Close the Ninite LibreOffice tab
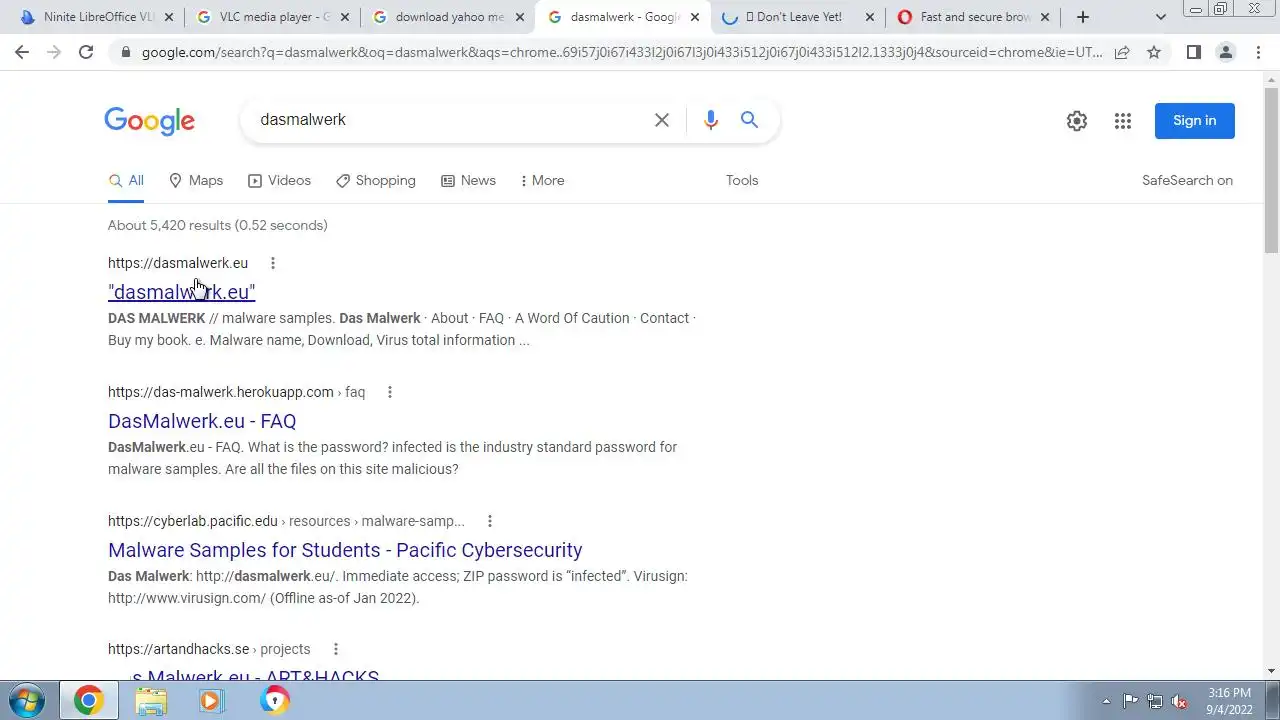This screenshot has height=720, width=1280. point(168,17)
